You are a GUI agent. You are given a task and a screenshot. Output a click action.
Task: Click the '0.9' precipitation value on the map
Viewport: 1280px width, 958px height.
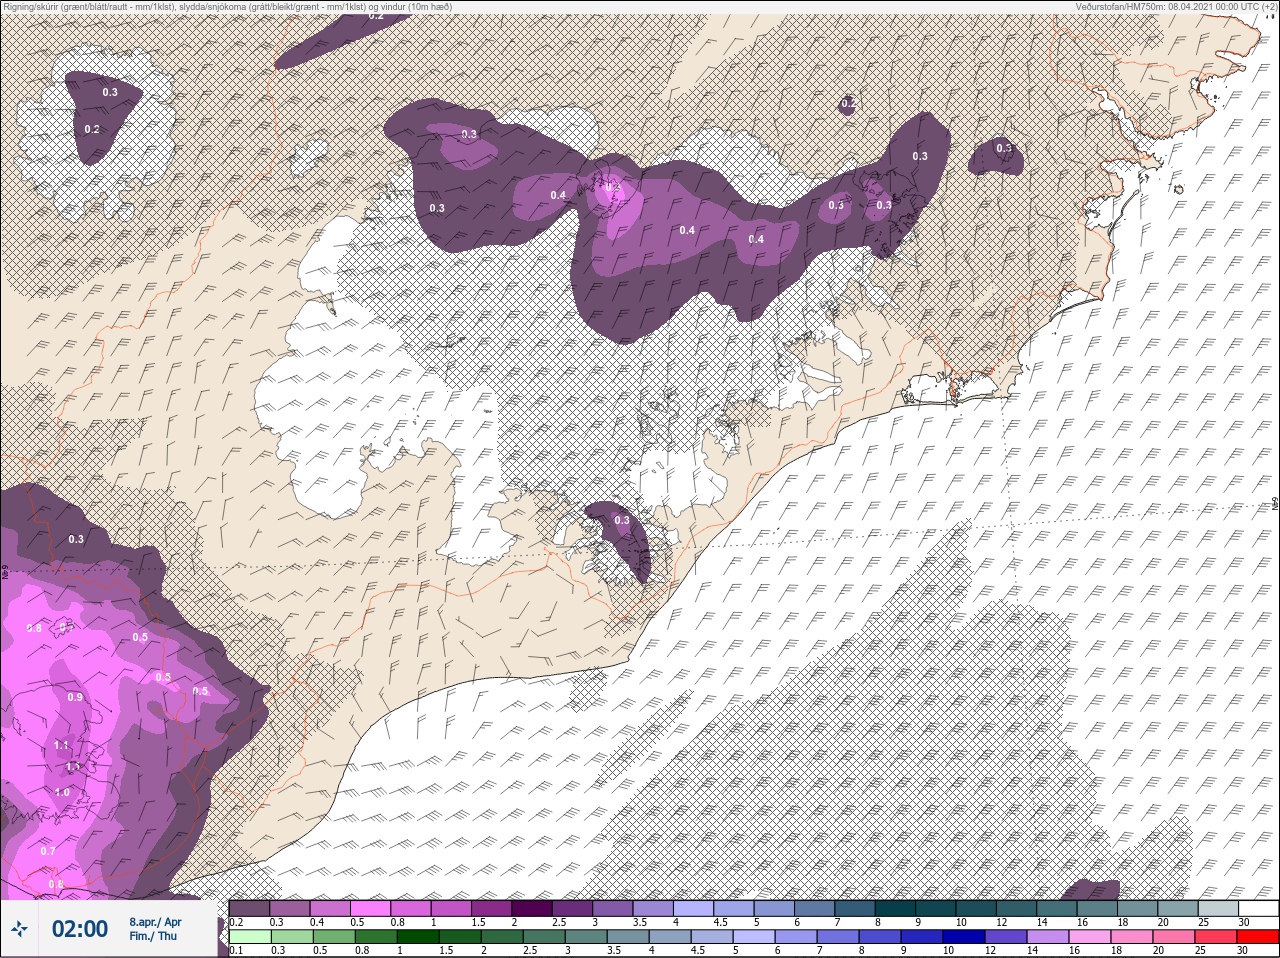(x=75, y=697)
